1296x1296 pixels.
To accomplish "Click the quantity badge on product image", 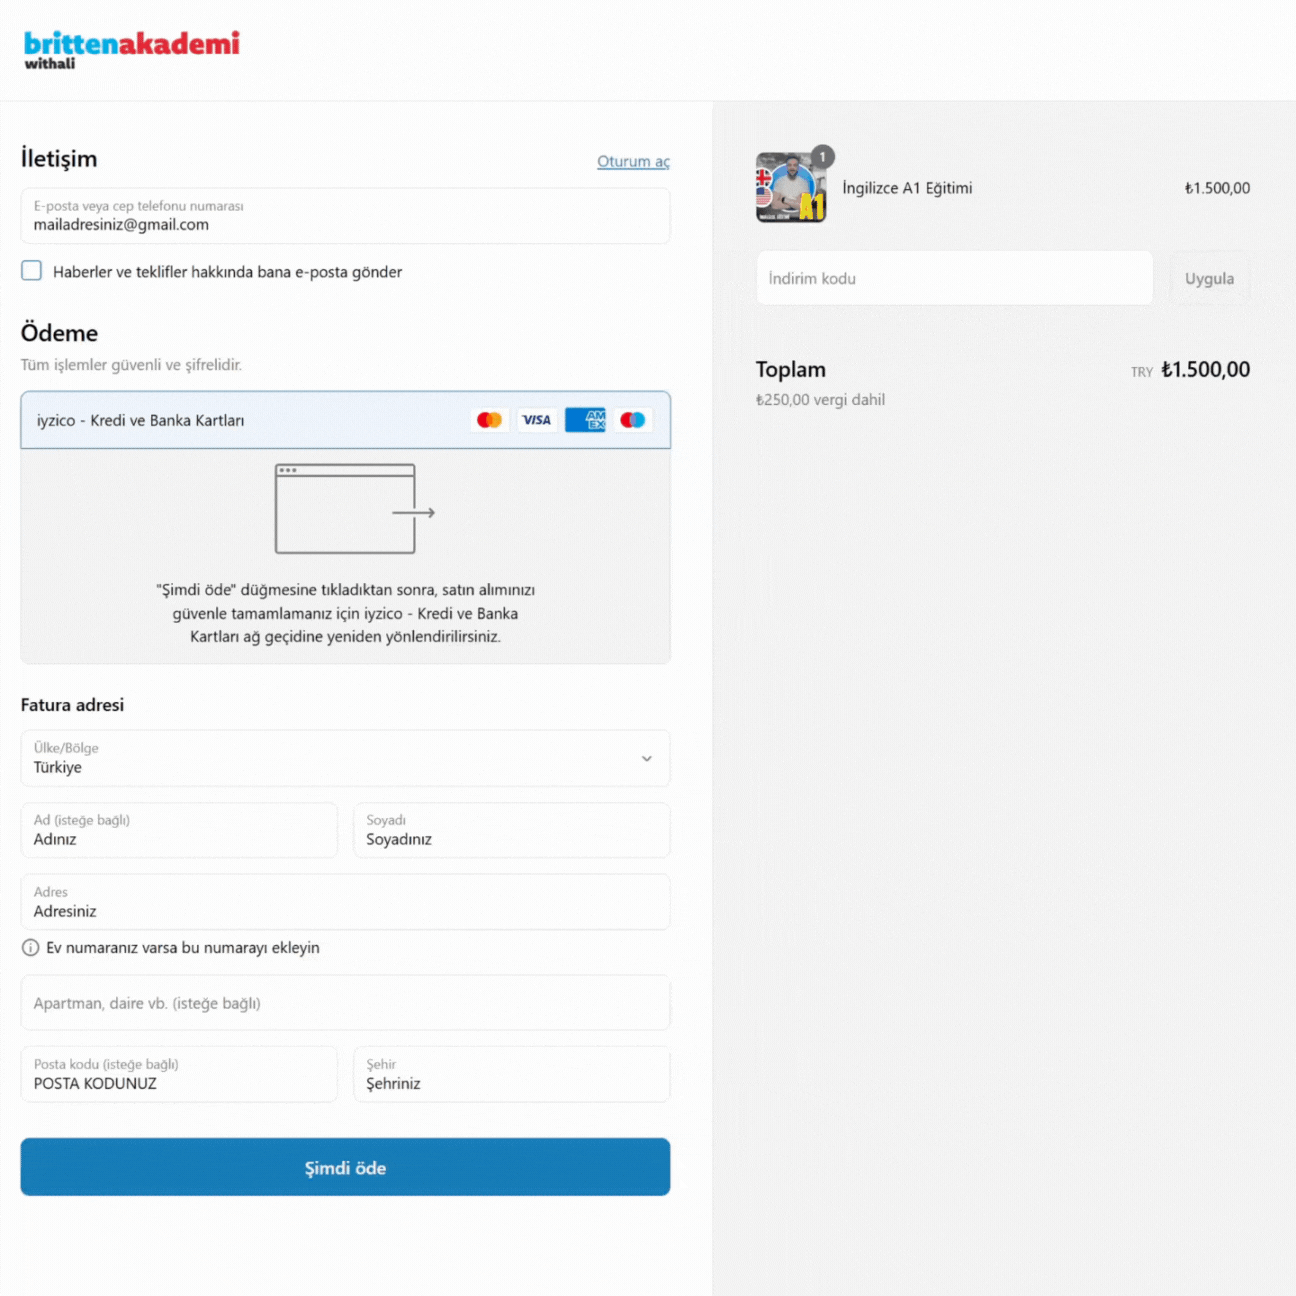I will pos(822,157).
